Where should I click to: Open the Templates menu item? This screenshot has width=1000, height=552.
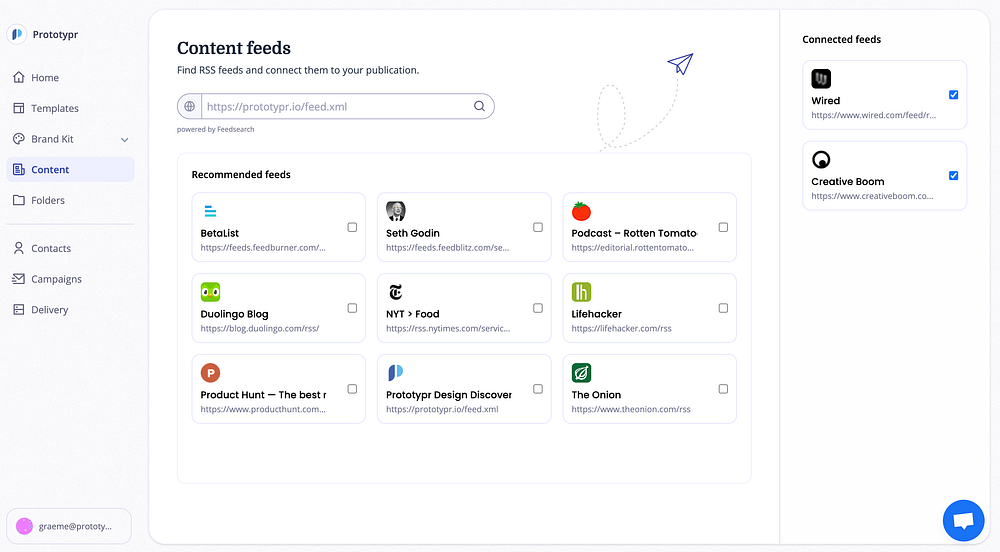point(54,108)
